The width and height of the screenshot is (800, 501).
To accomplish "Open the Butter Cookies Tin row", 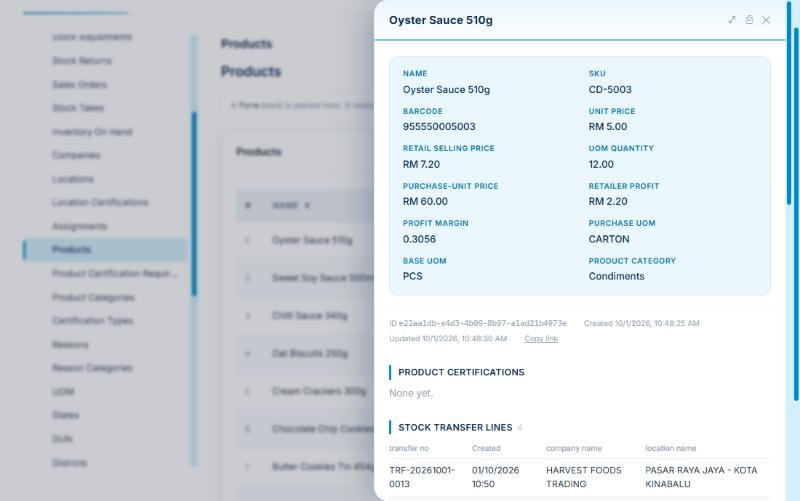I will [305, 467].
